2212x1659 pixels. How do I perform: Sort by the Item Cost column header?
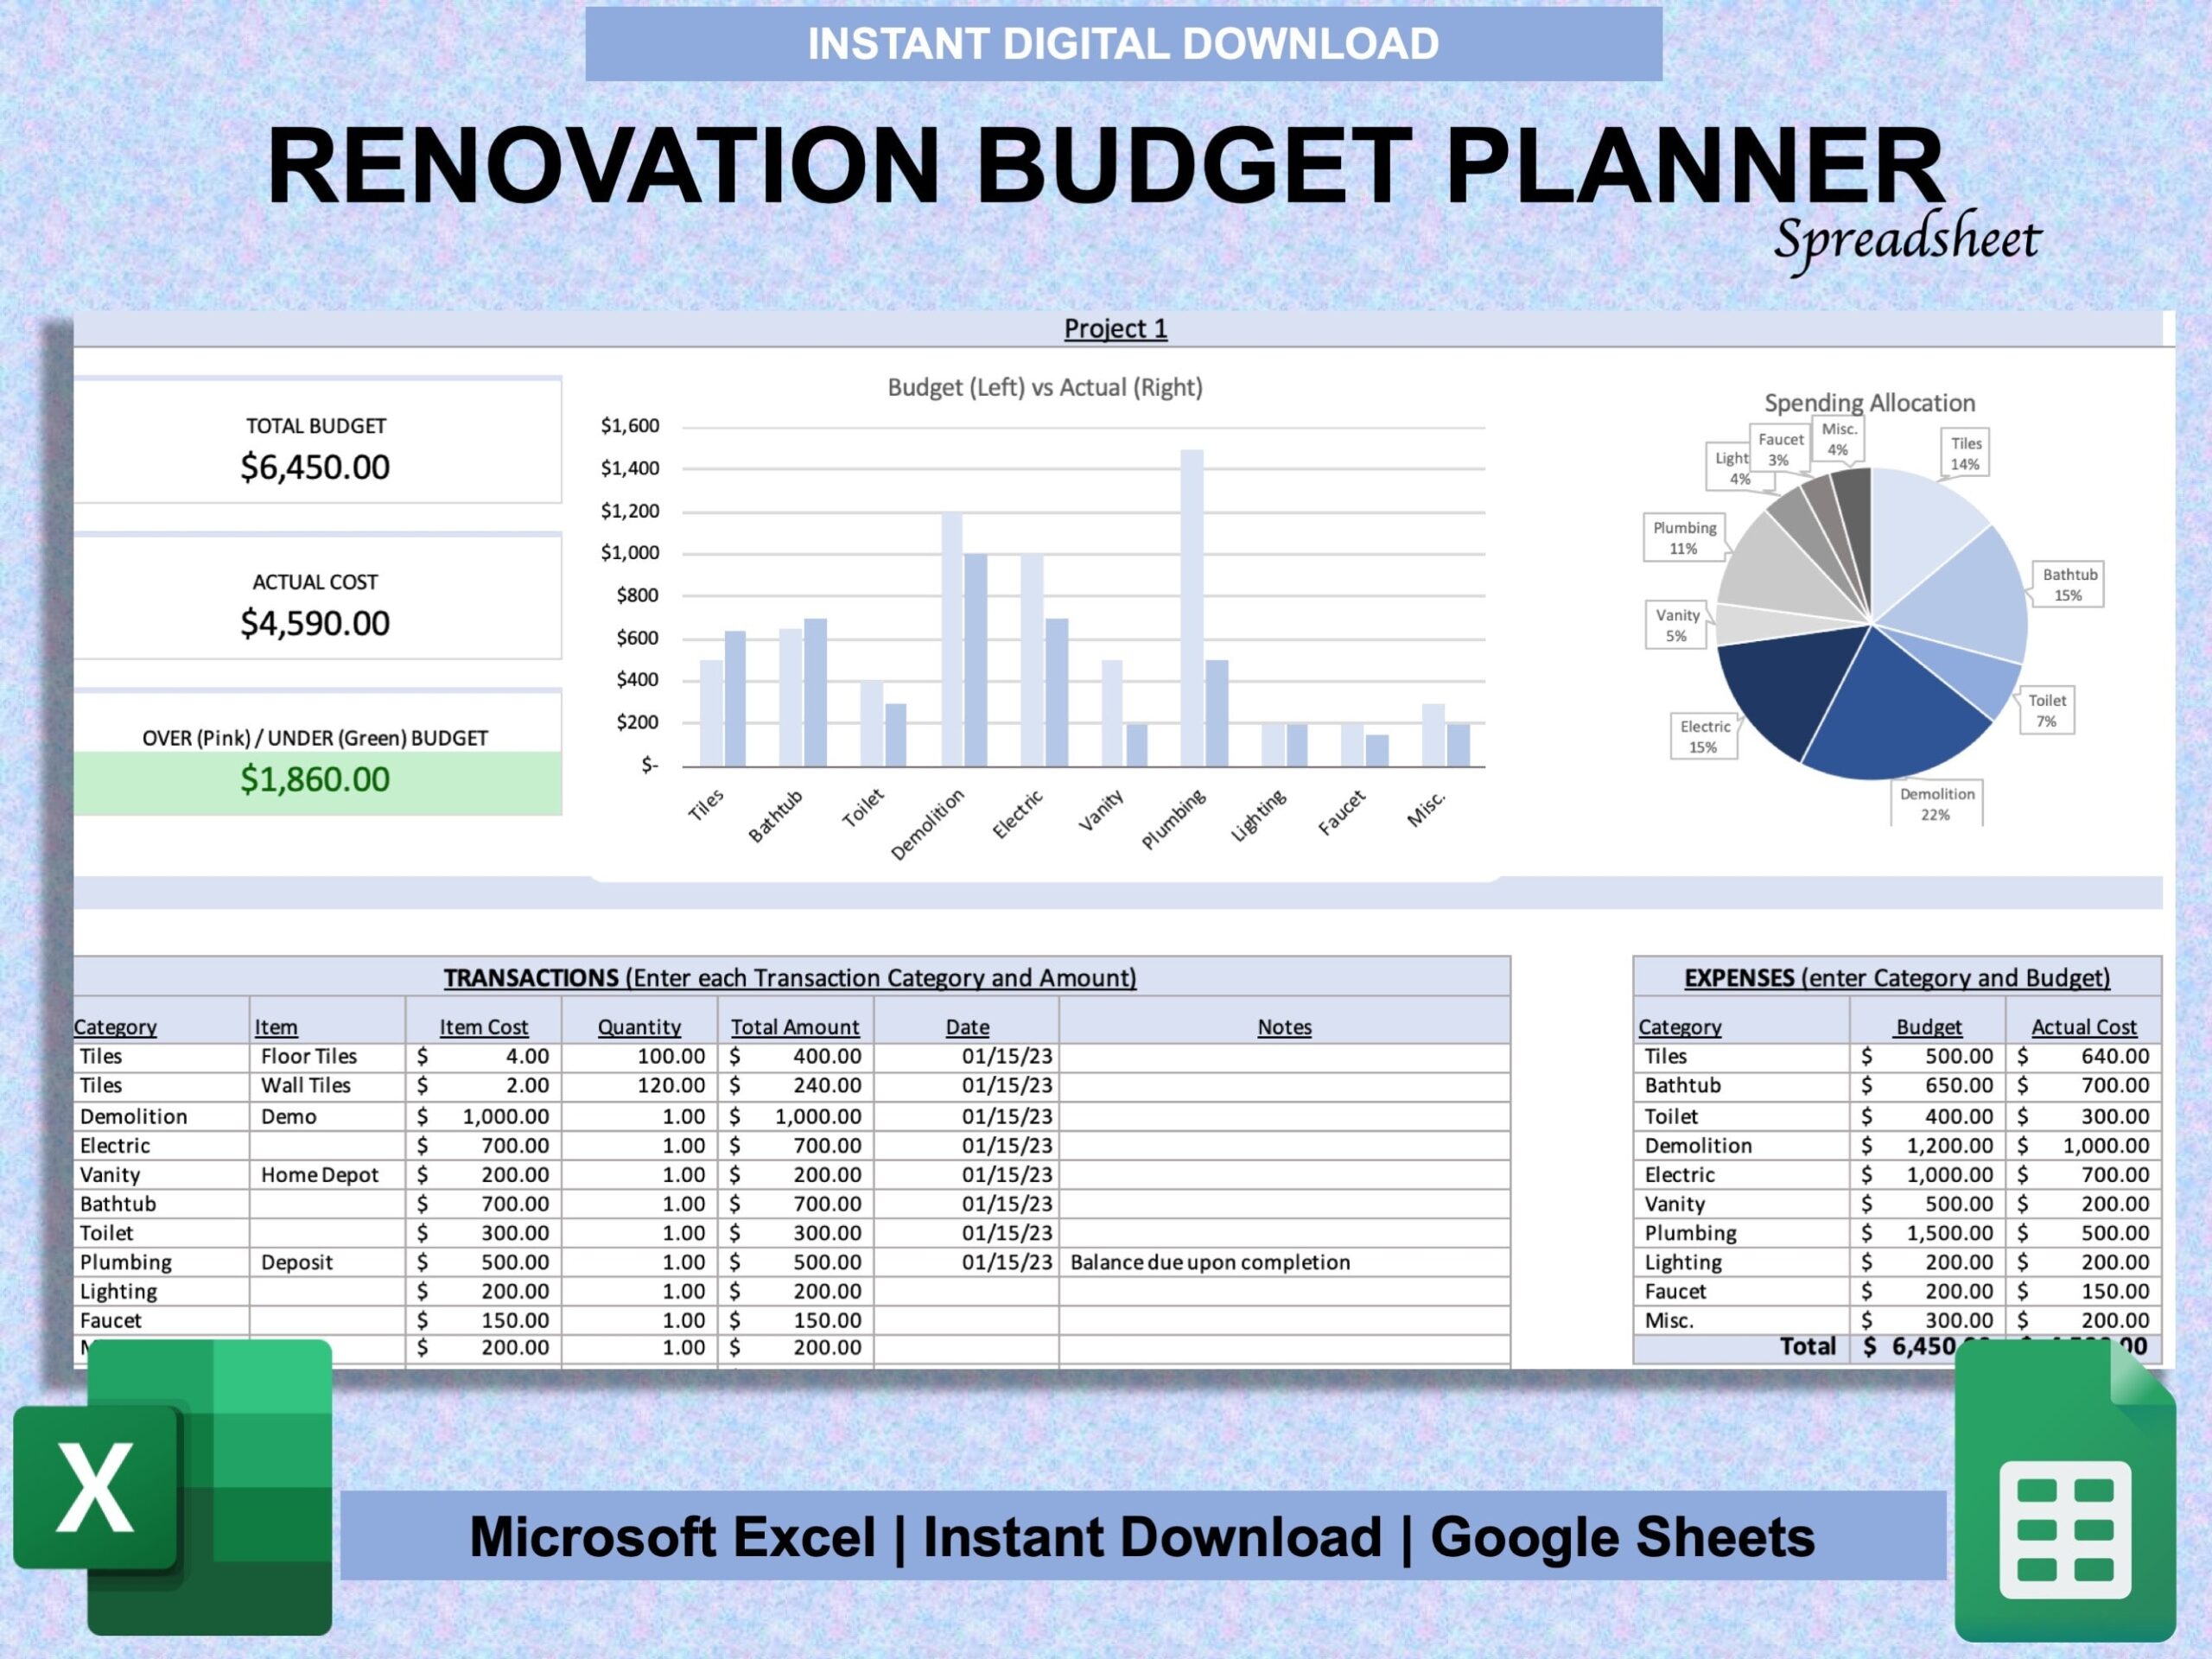[486, 1026]
